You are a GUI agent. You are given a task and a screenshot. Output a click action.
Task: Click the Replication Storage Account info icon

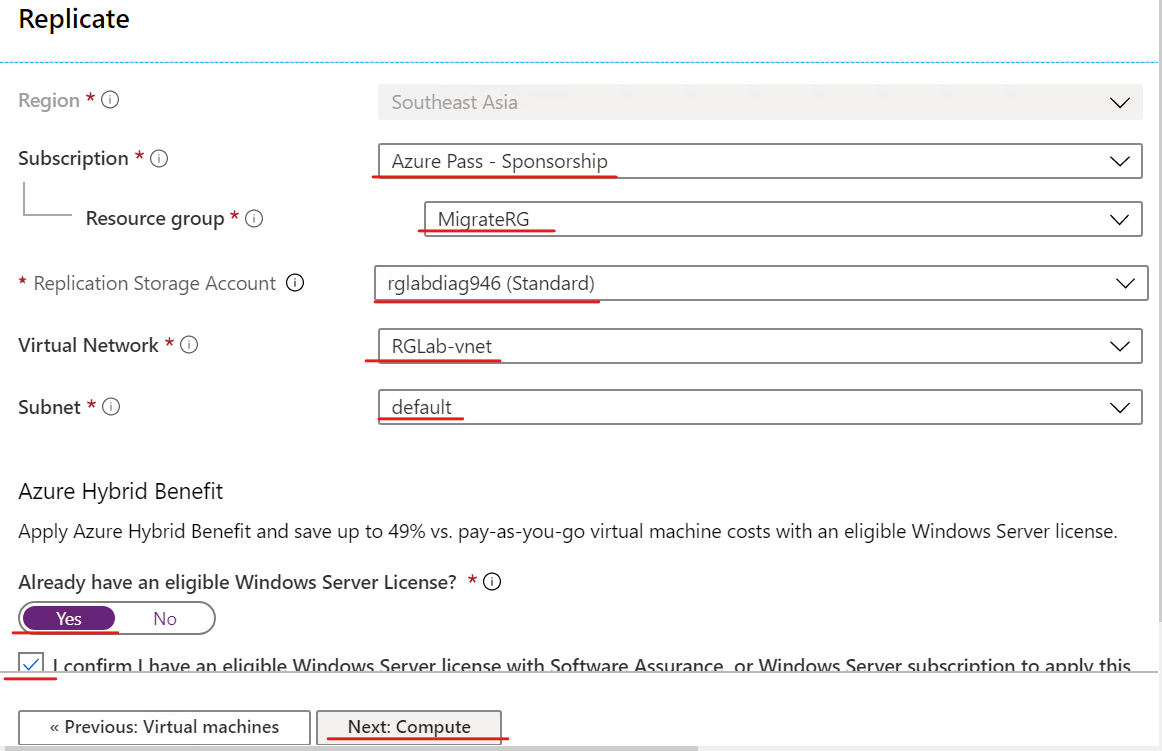point(295,284)
